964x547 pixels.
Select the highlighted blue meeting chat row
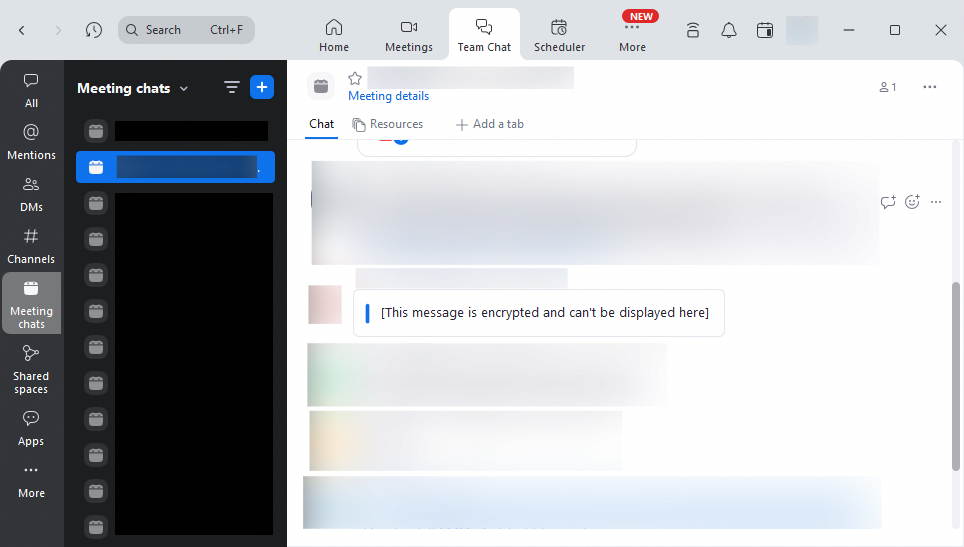tap(175, 167)
